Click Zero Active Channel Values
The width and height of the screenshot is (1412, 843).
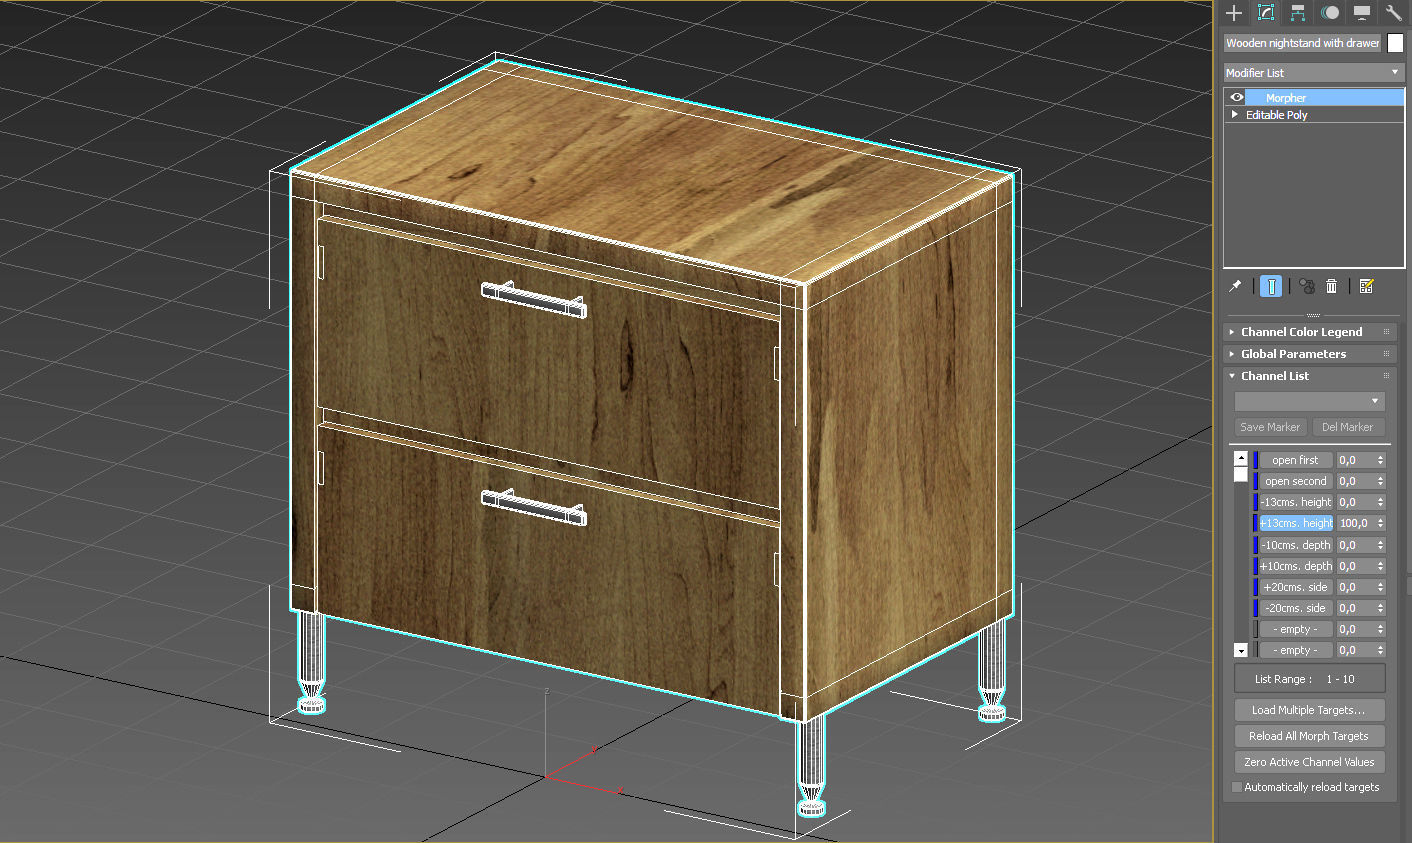pyautogui.click(x=1310, y=762)
